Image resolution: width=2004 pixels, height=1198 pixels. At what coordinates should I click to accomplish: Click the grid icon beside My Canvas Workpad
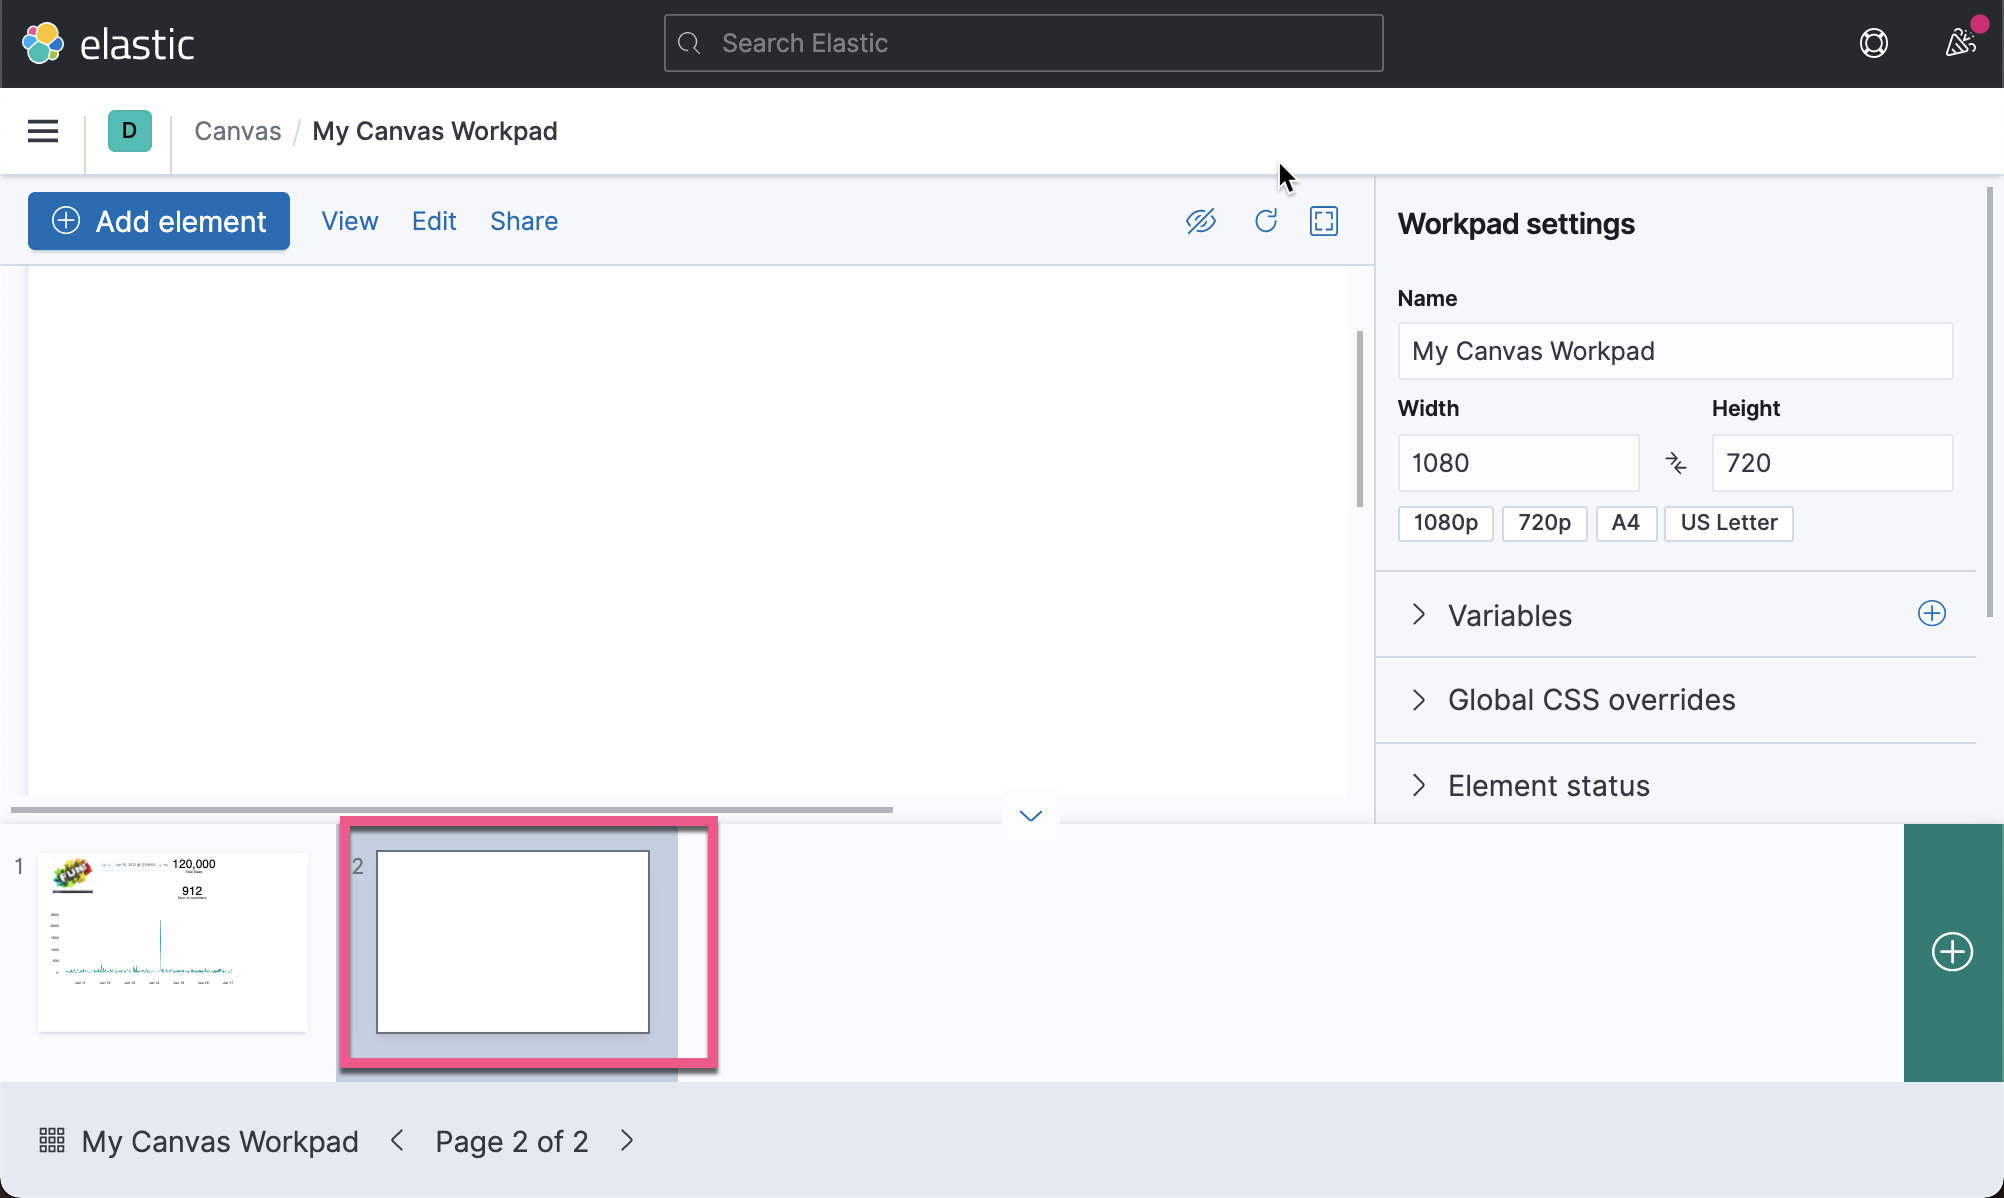click(x=51, y=1140)
